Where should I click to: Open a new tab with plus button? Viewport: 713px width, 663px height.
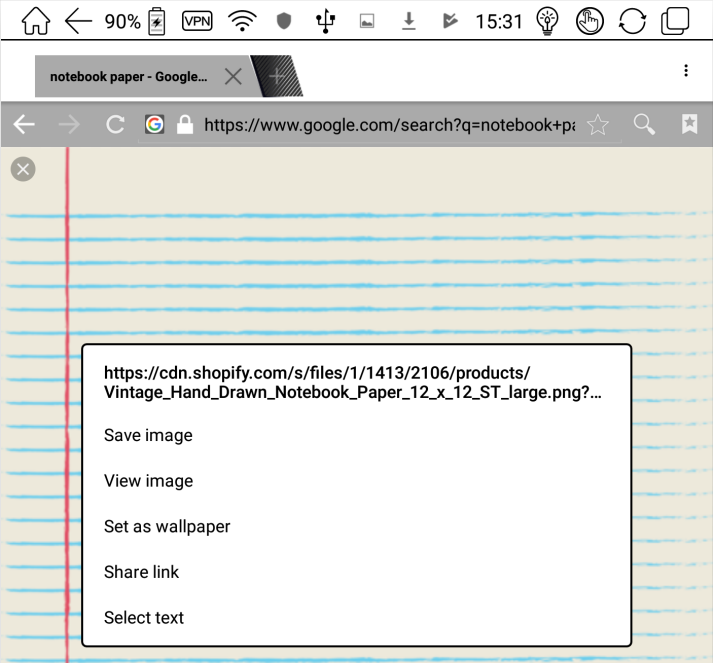point(277,76)
